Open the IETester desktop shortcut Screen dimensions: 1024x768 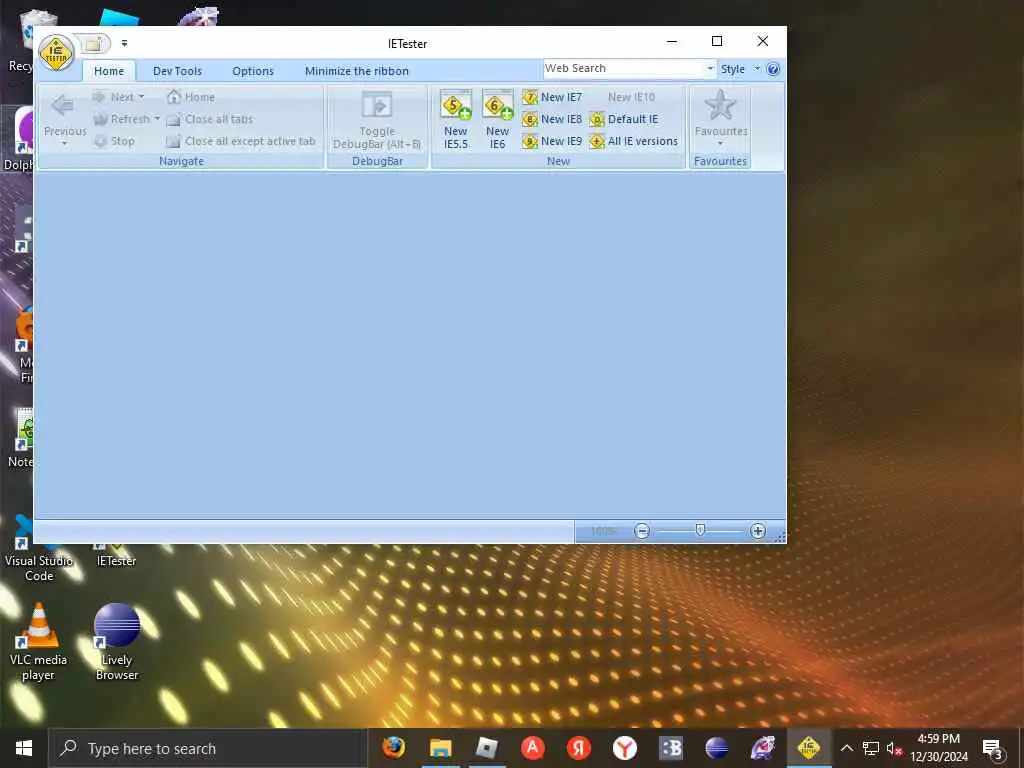click(116, 555)
